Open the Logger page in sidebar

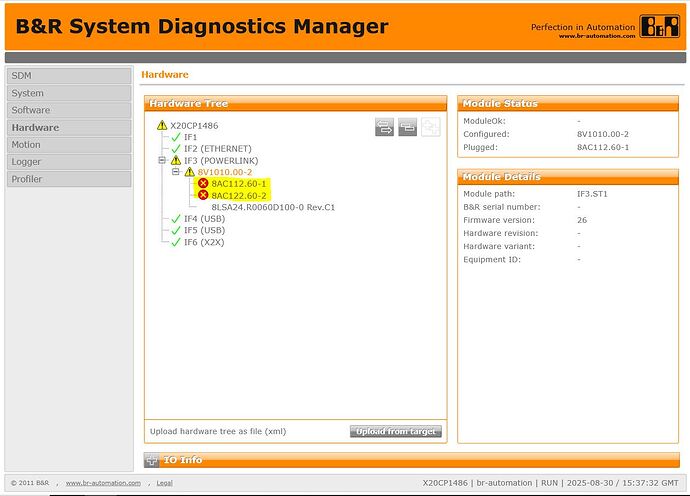[69, 162]
